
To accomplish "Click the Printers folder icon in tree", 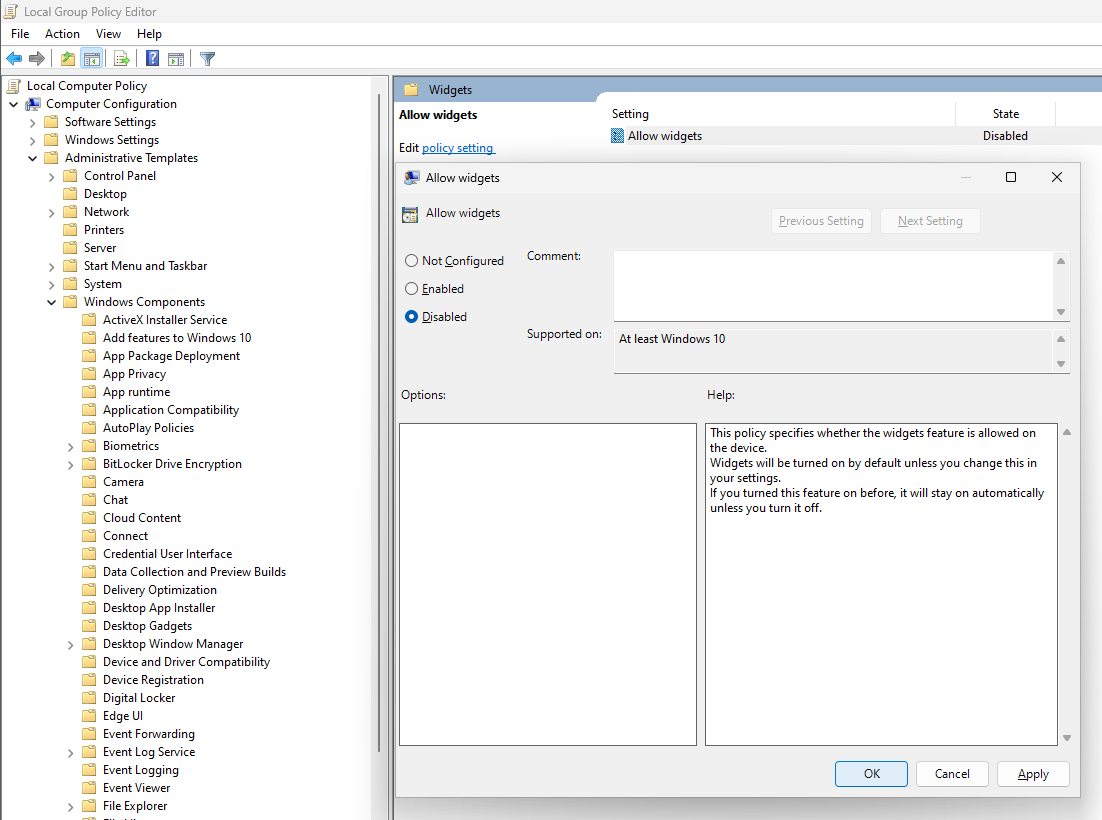I will coord(70,230).
